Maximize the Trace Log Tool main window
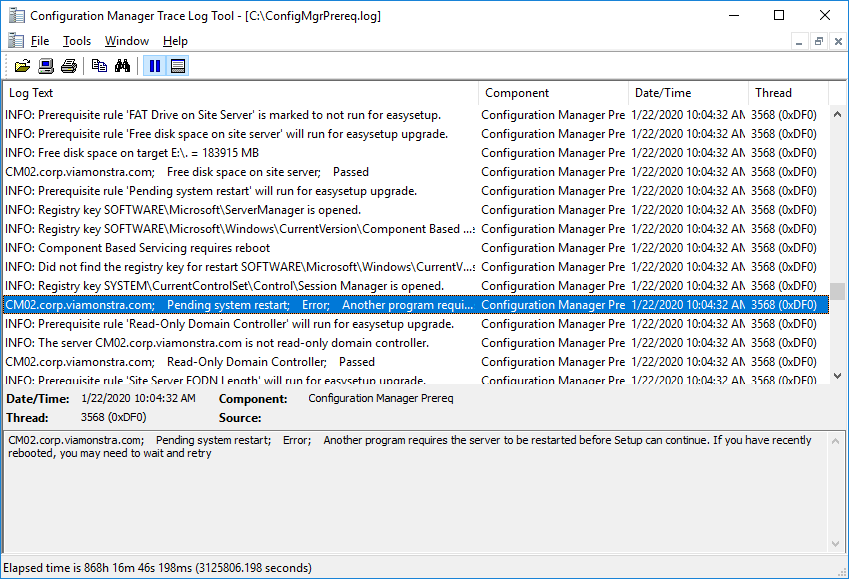The width and height of the screenshot is (849, 579). point(779,15)
